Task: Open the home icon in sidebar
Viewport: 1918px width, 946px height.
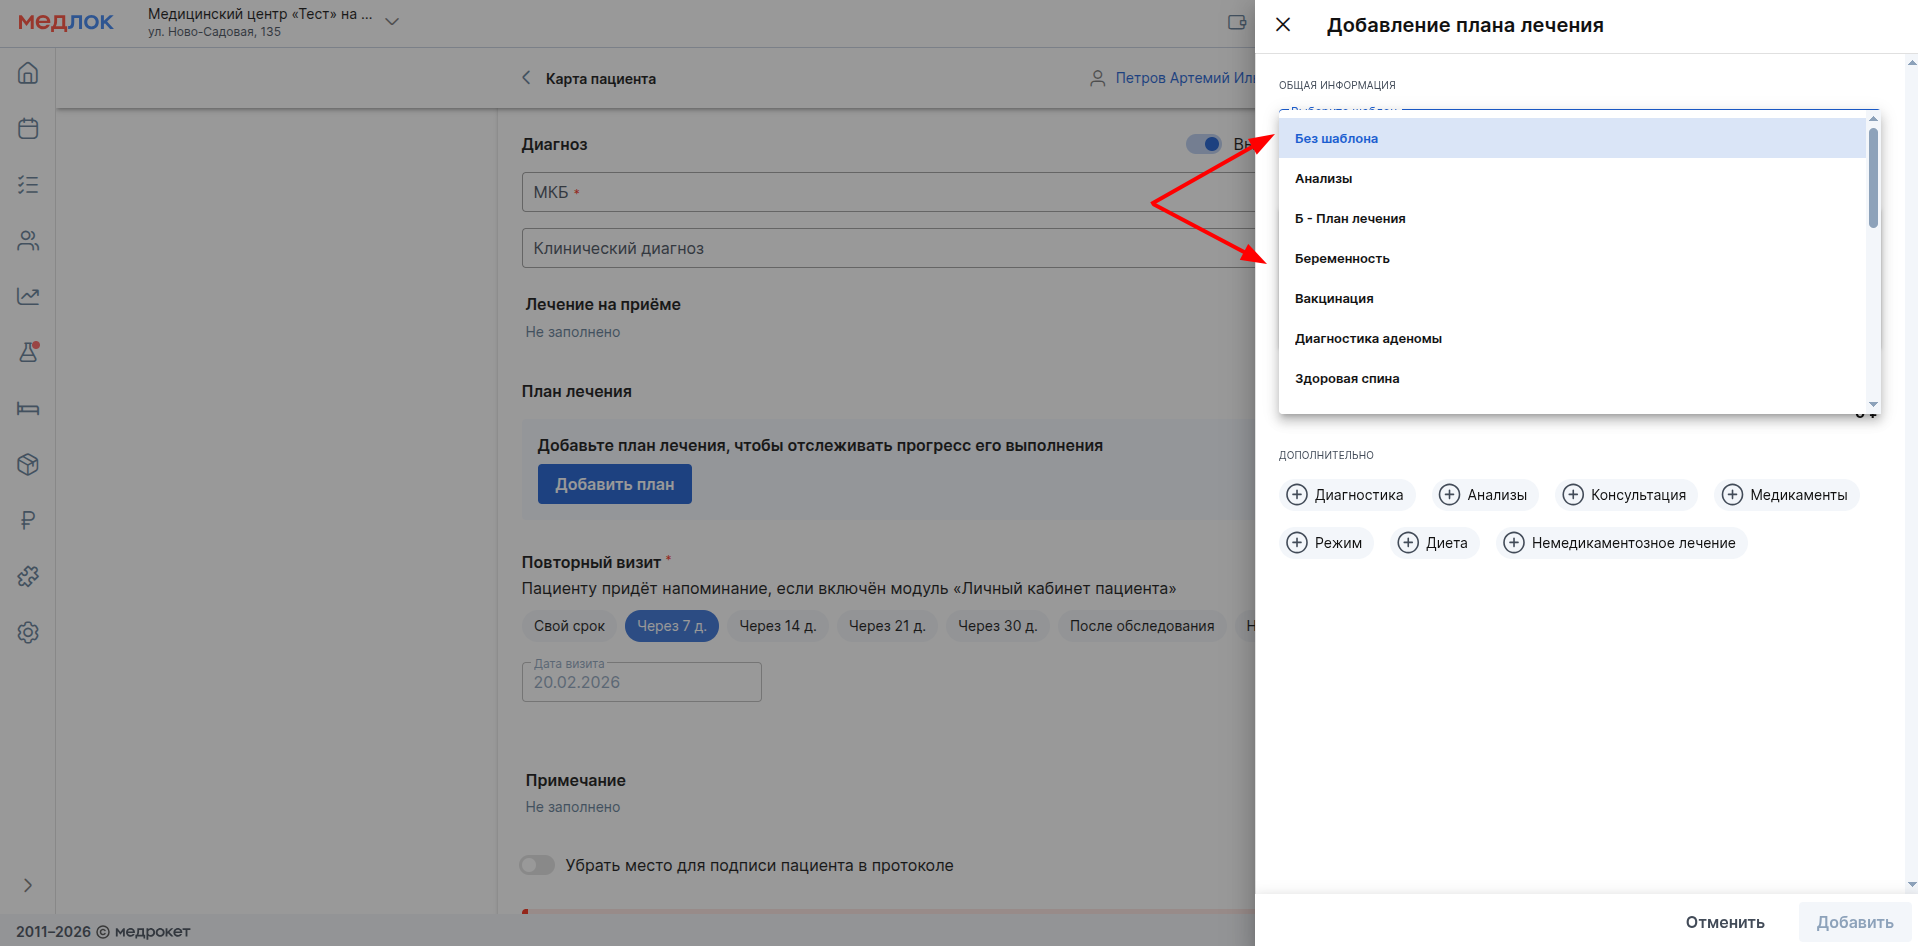Action: 28,73
